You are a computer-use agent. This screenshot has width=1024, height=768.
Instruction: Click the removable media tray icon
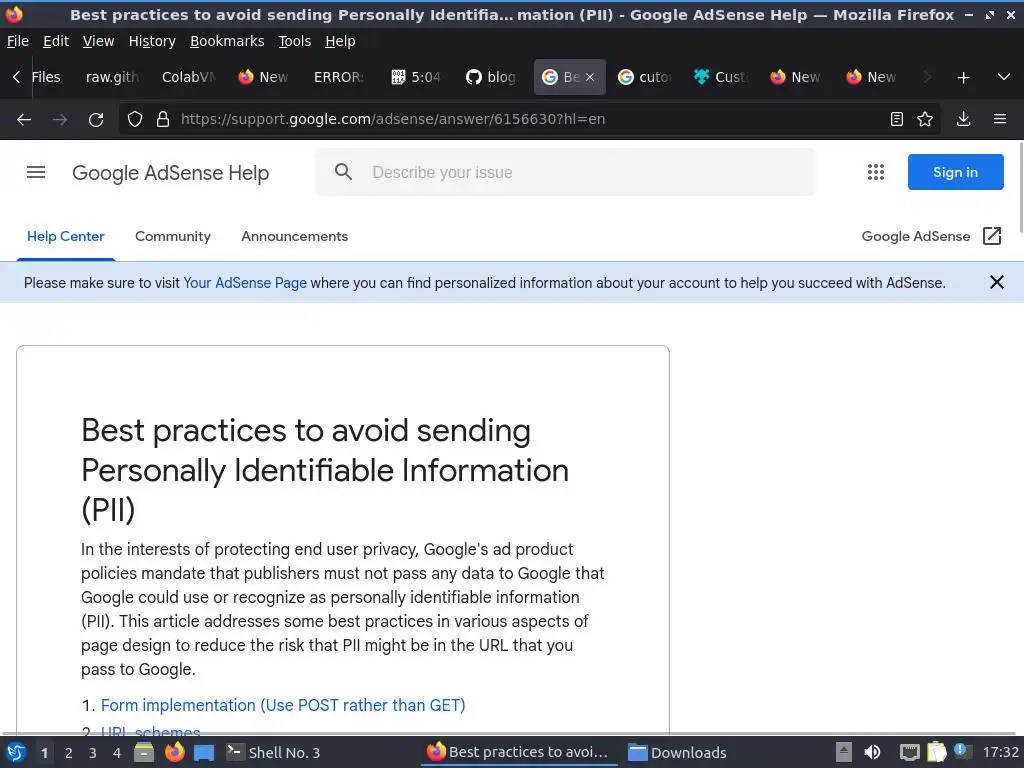pyautogui.click(x=844, y=752)
